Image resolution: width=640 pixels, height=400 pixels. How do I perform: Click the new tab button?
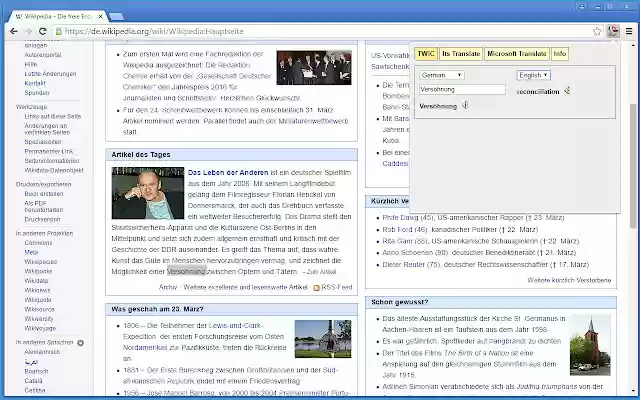pos(117,17)
